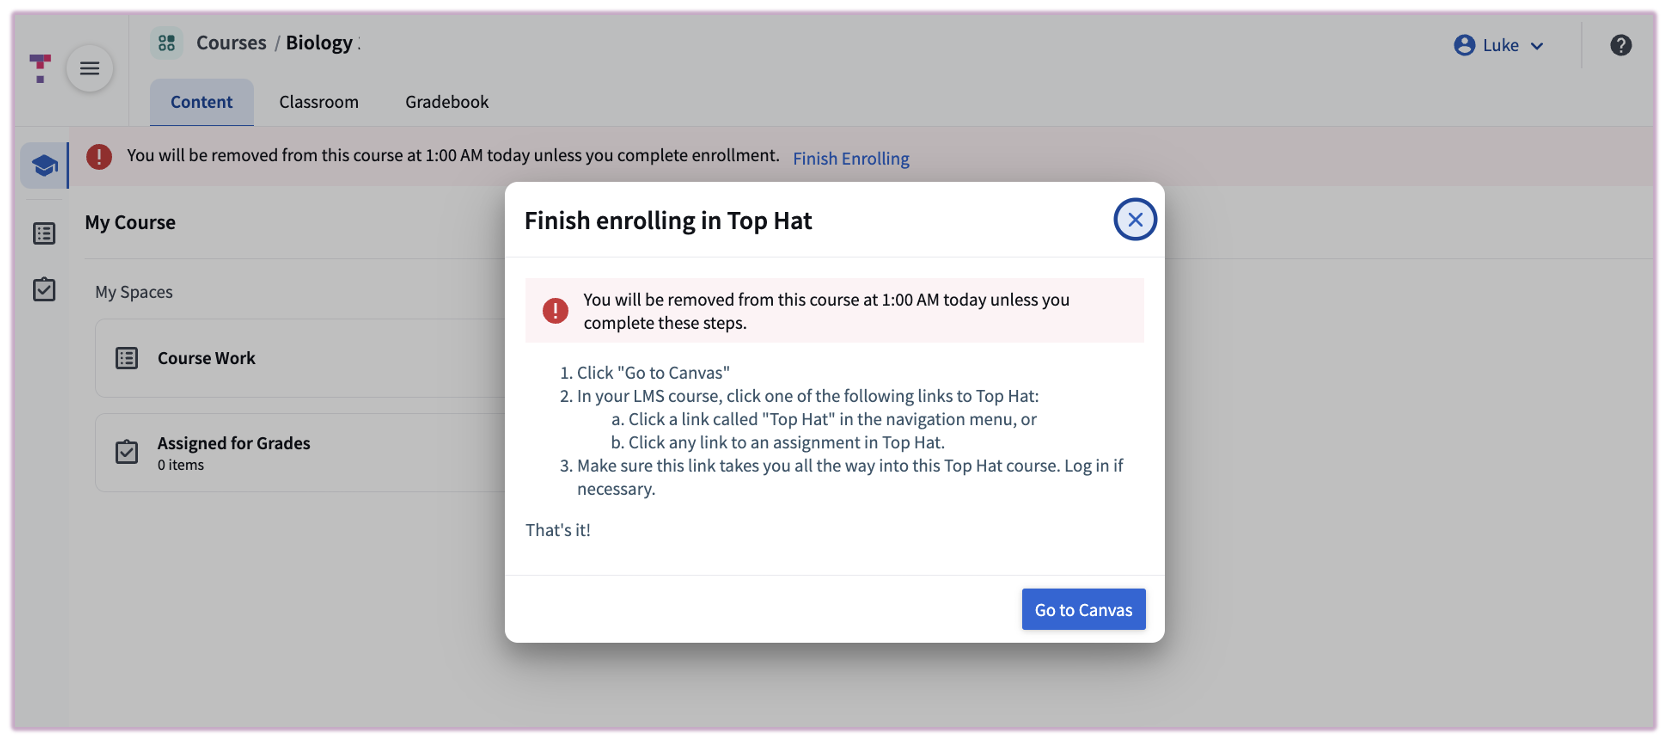
Task: Open the Top Hat hamburger menu
Action: (x=89, y=68)
